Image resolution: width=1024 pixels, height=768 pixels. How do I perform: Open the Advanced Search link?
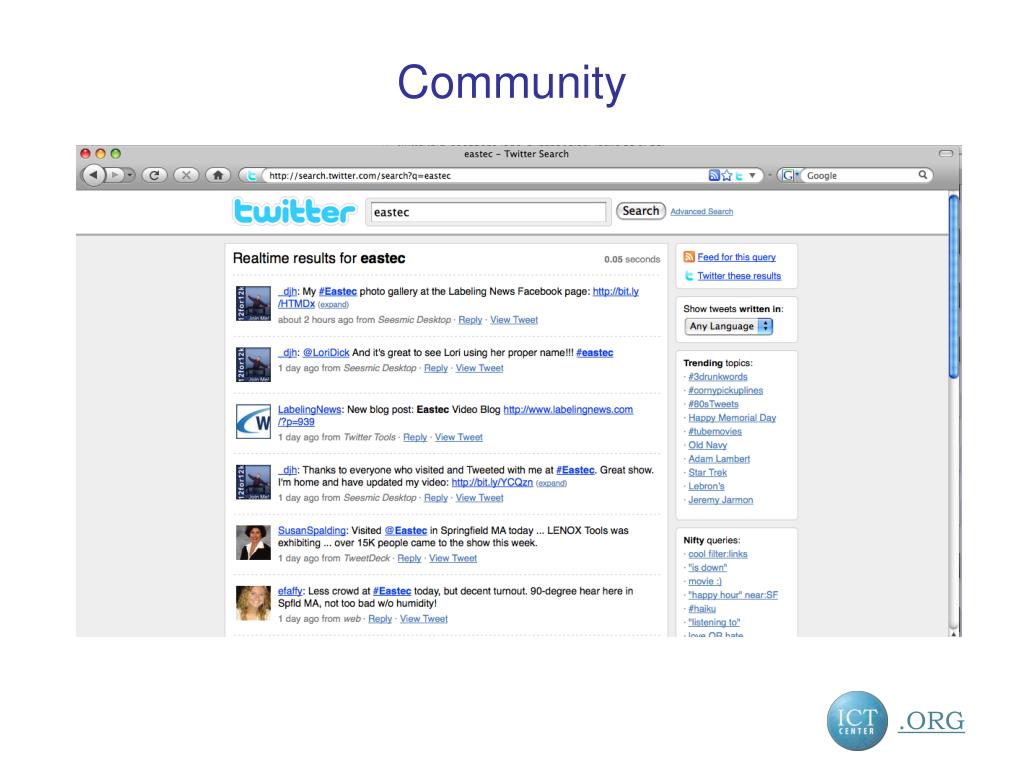coord(701,212)
